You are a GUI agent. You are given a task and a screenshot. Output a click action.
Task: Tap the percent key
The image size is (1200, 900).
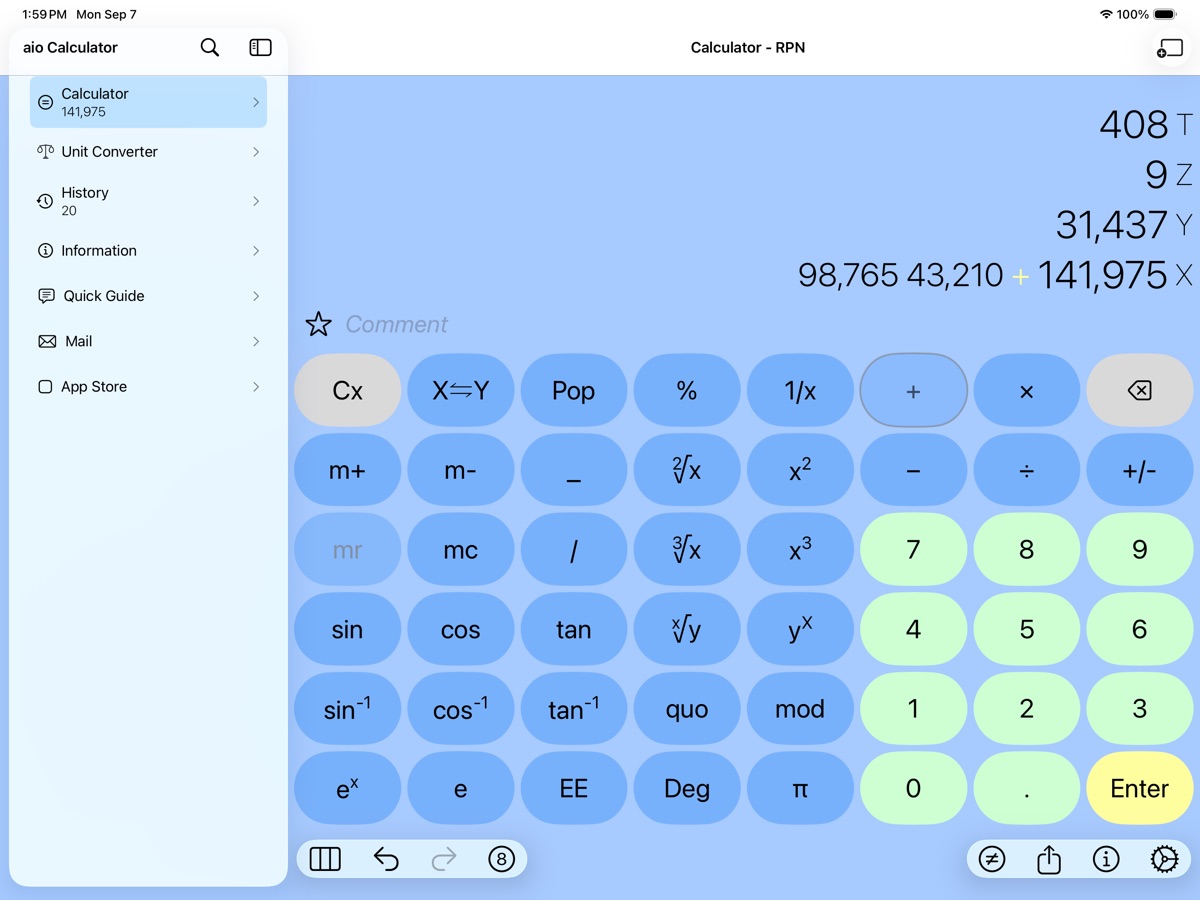687,391
